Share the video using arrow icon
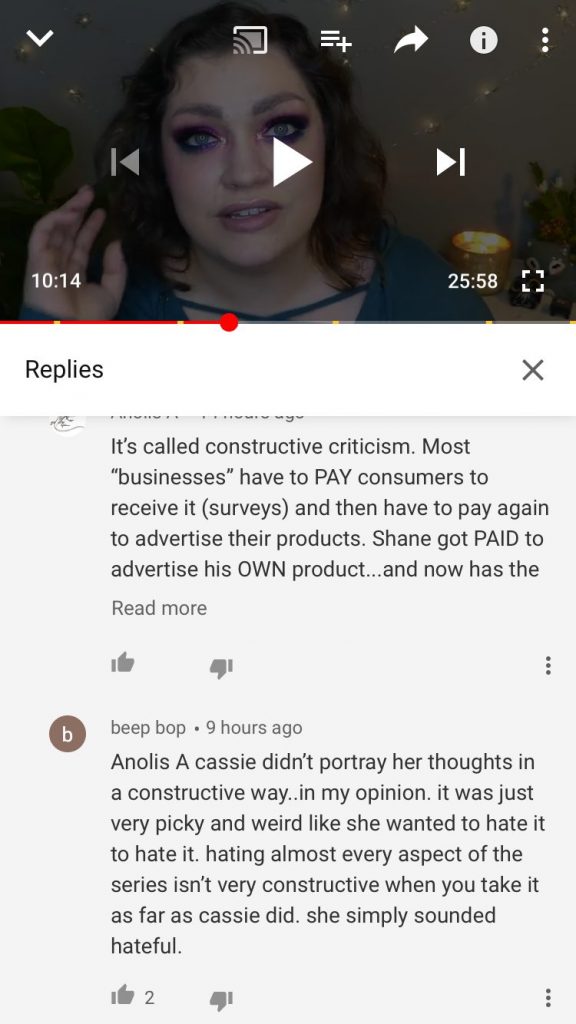The image size is (576, 1024). [x=411, y=40]
